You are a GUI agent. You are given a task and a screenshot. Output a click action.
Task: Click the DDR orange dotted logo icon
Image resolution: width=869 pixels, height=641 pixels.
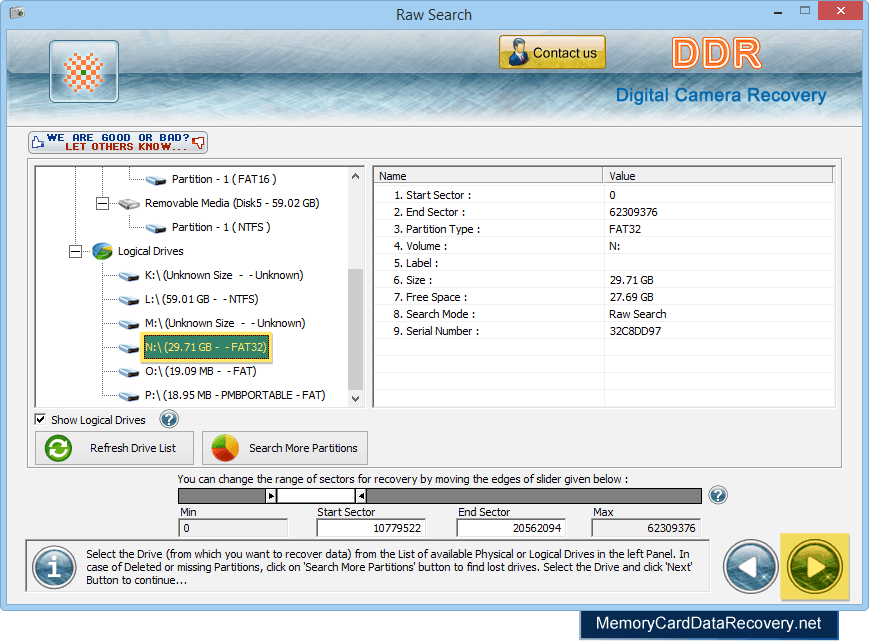(84, 71)
